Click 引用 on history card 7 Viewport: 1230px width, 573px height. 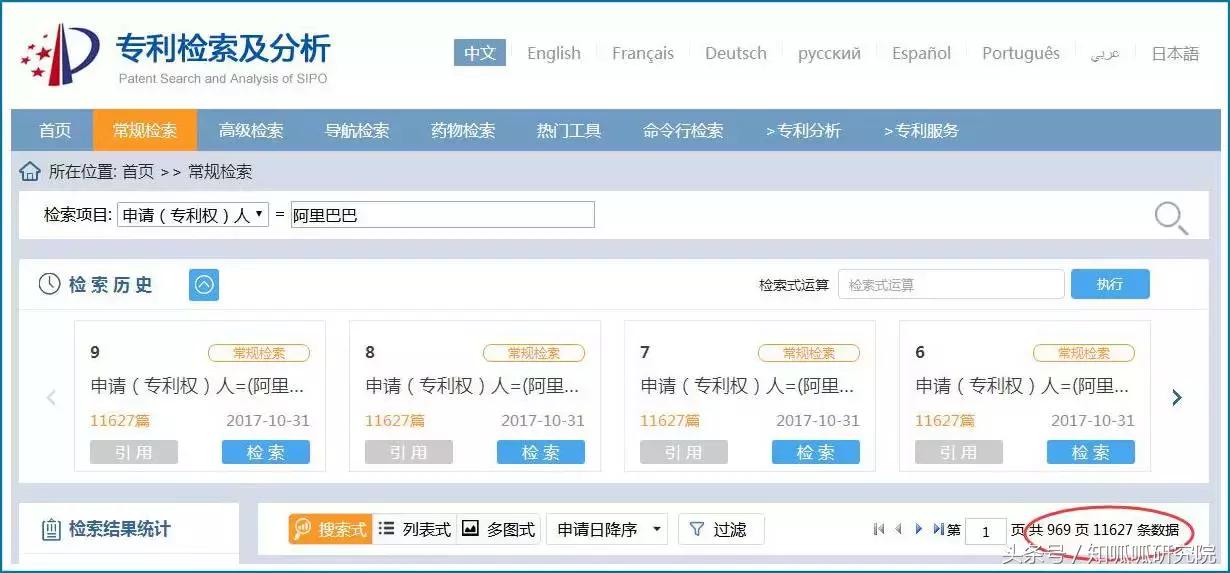(x=684, y=452)
